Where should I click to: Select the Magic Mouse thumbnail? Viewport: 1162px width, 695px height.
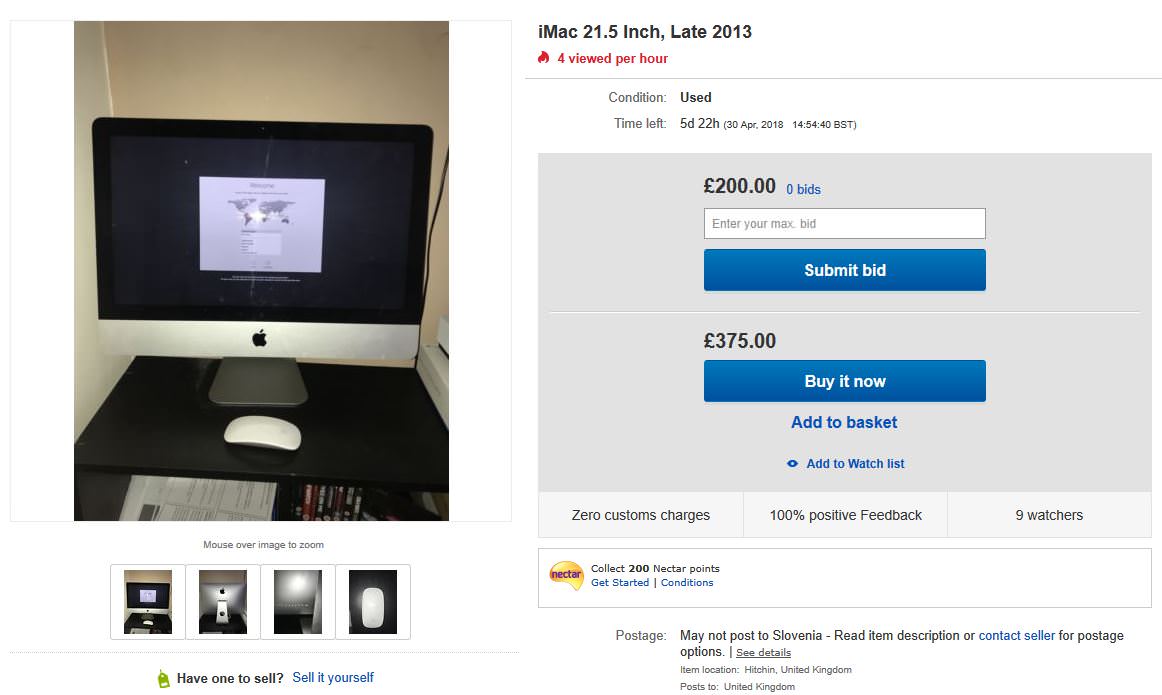click(373, 602)
